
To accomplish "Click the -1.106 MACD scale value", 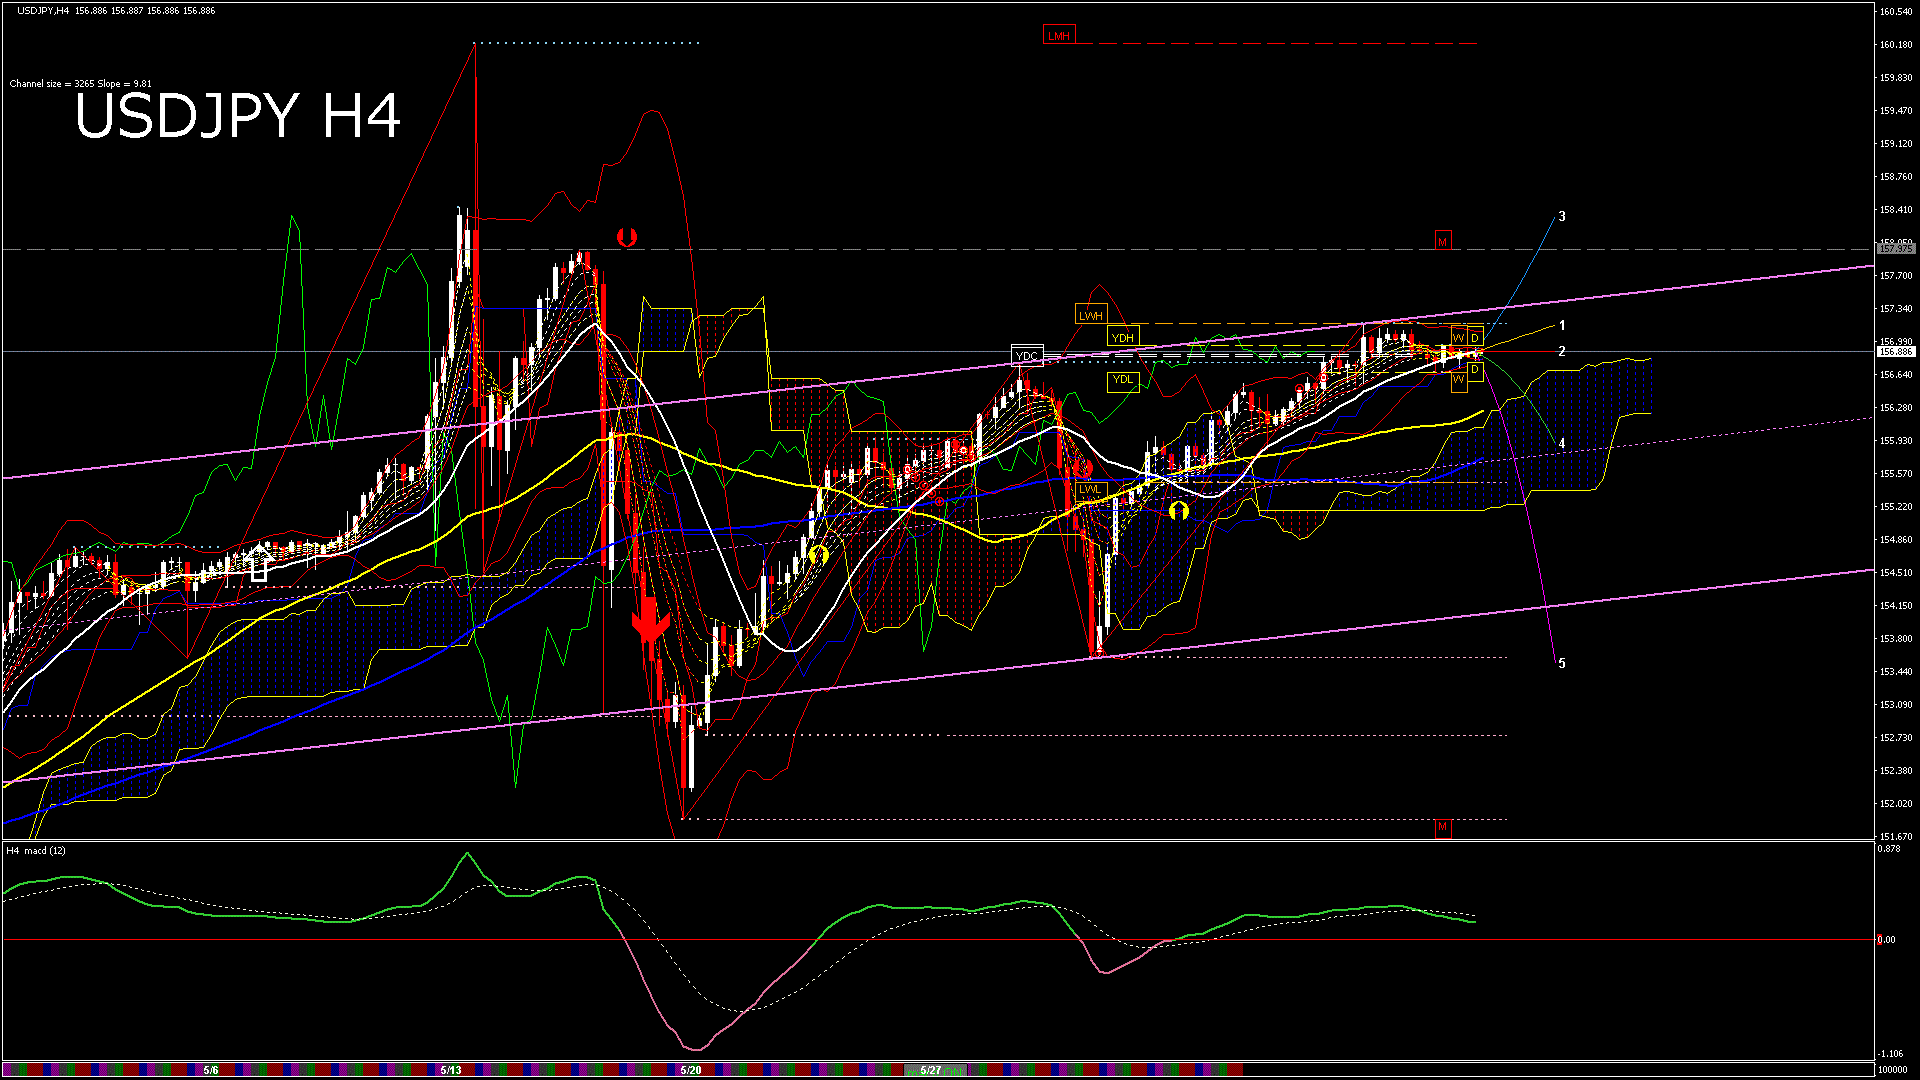I will click(1891, 1054).
